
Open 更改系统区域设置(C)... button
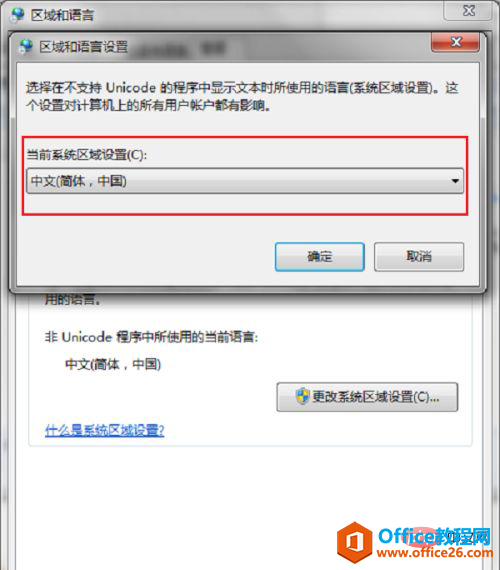(367, 397)
